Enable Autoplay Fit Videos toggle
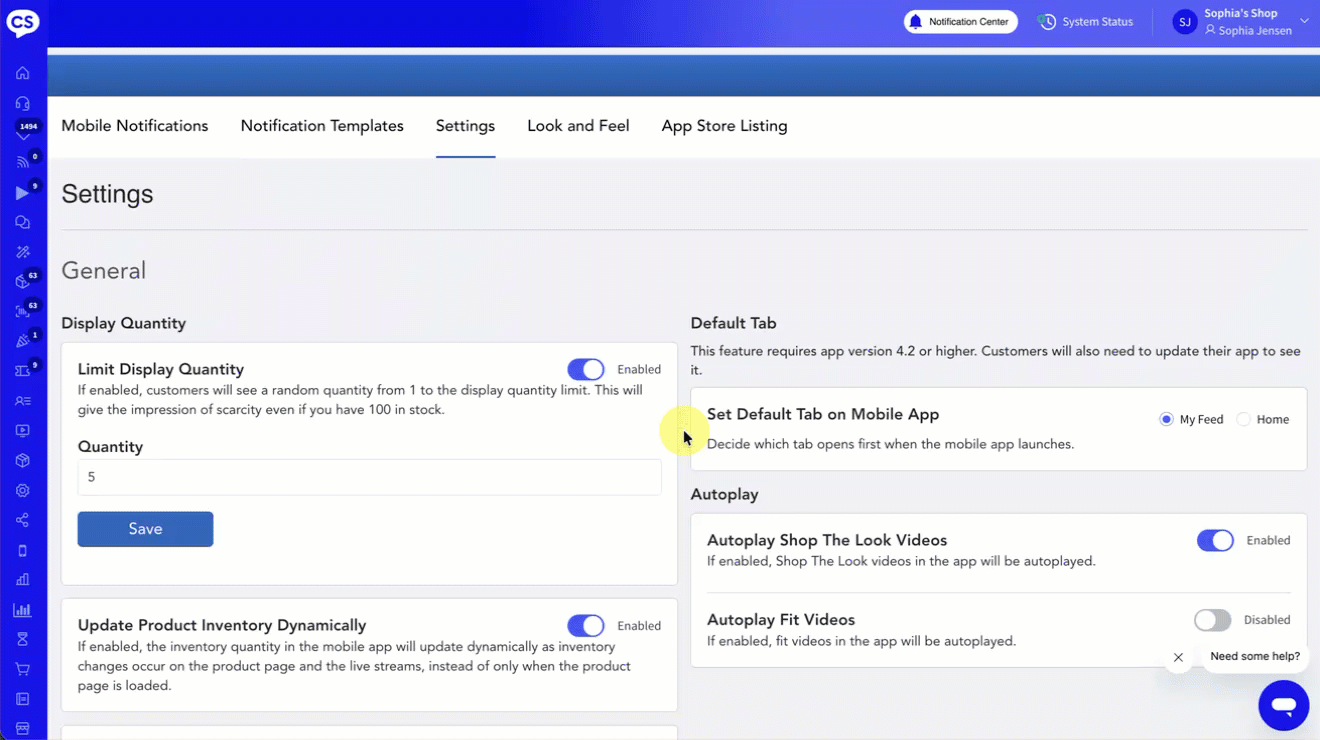The width and height of the screenshot is (1320, 740). 1212,620
